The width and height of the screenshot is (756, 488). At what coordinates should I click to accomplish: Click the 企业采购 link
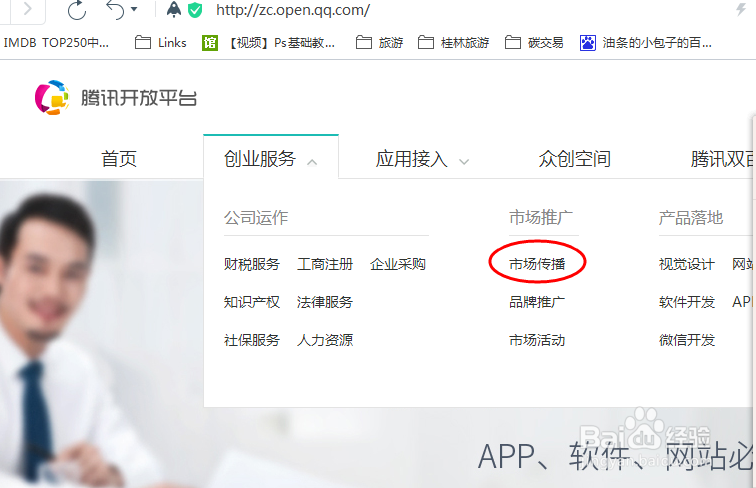point(398,264)
